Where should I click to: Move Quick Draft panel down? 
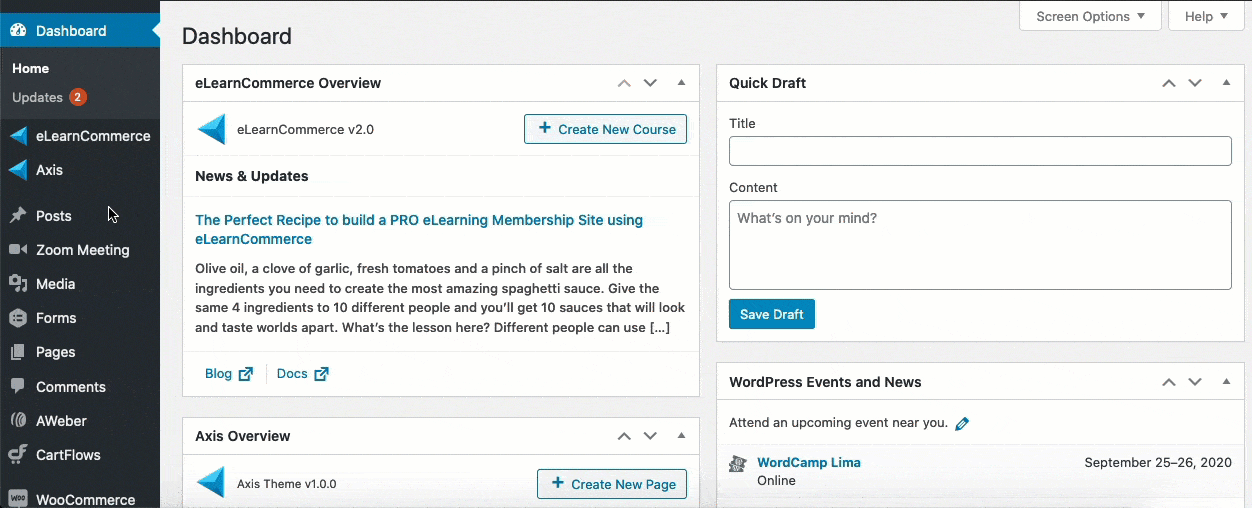[1194, 83]
